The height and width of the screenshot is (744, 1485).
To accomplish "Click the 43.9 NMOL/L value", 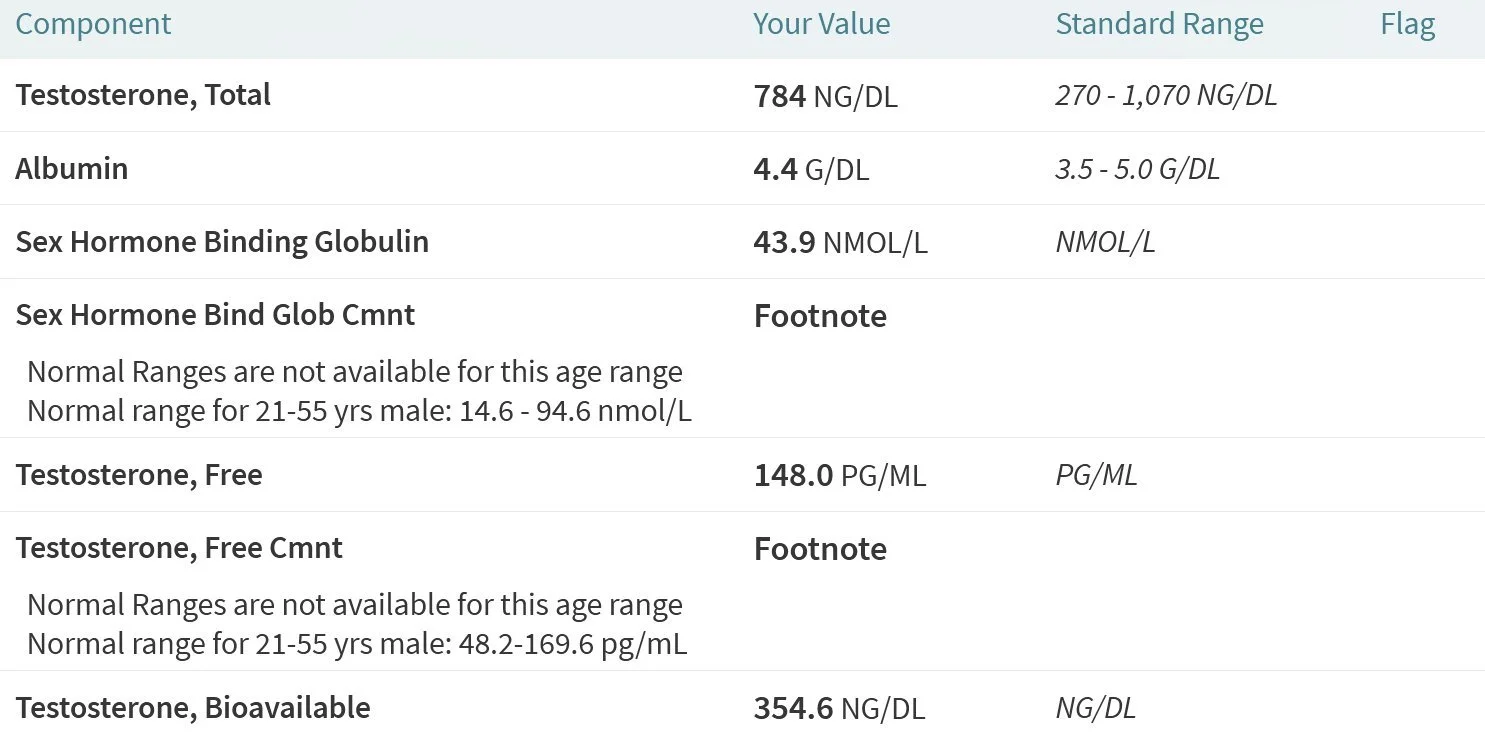I will pos(840,243).
